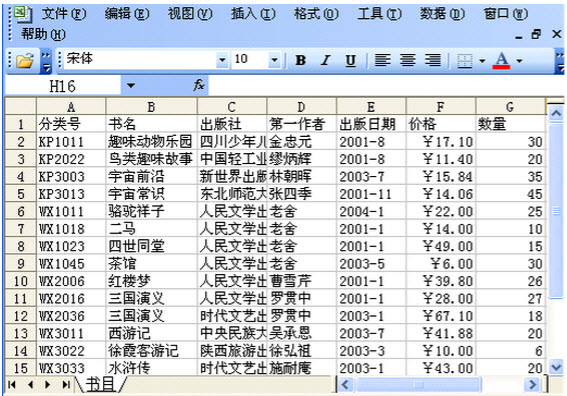Click the Excel workbook icon beside 文件
This screenshot has height=396, width=567.
click(x=22, y=14)
